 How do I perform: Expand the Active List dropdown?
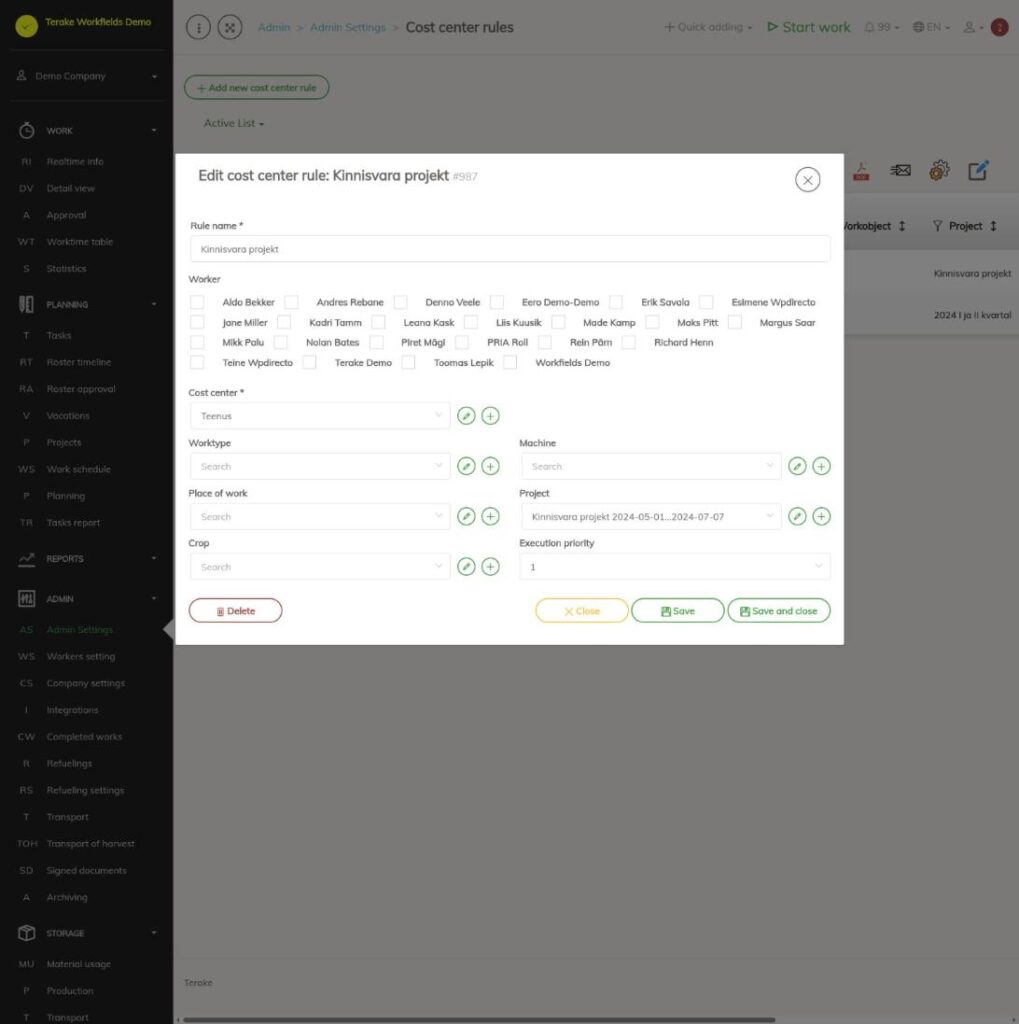233,123
